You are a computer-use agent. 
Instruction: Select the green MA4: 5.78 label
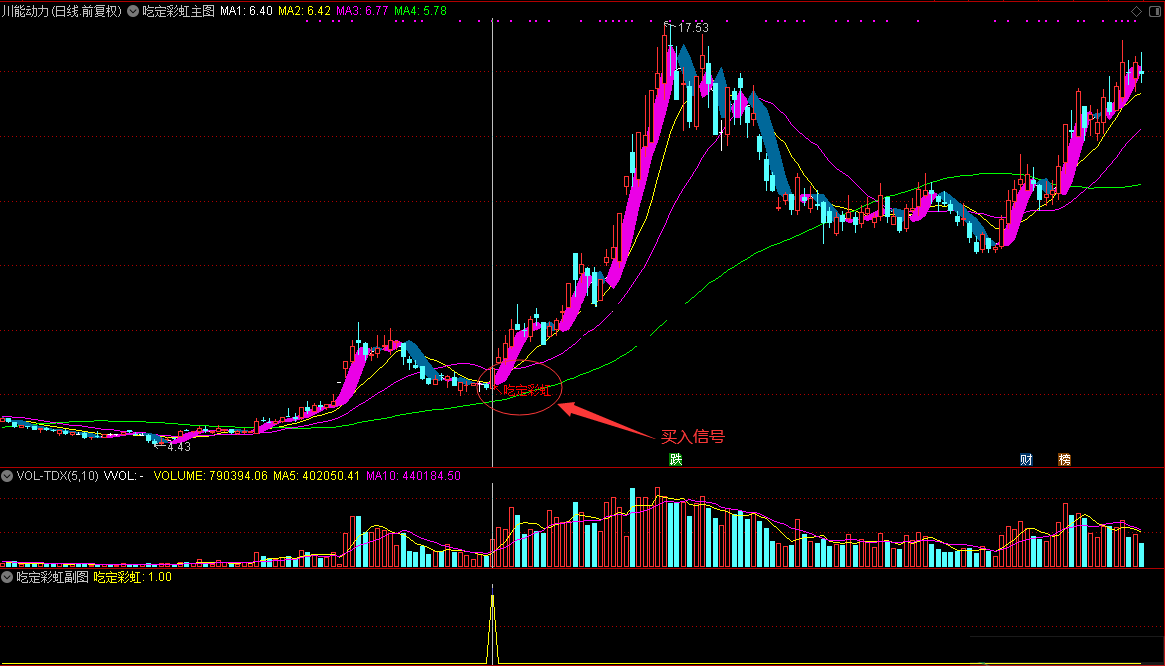[420, 11]
